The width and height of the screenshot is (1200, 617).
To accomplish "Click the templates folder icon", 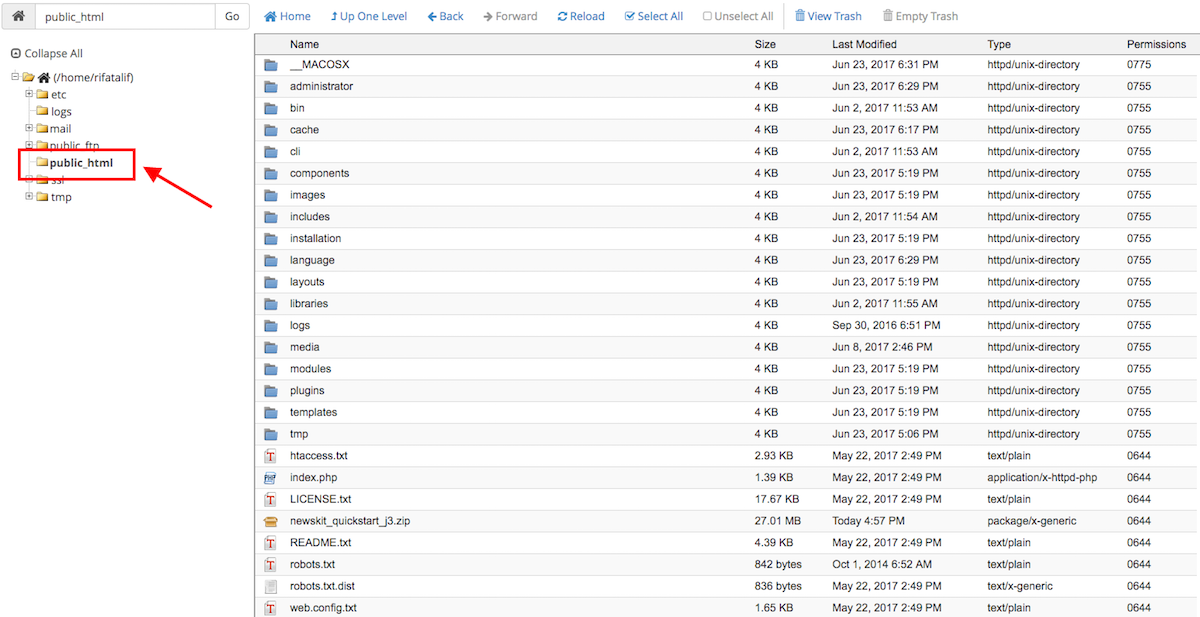I will point(270,413).
